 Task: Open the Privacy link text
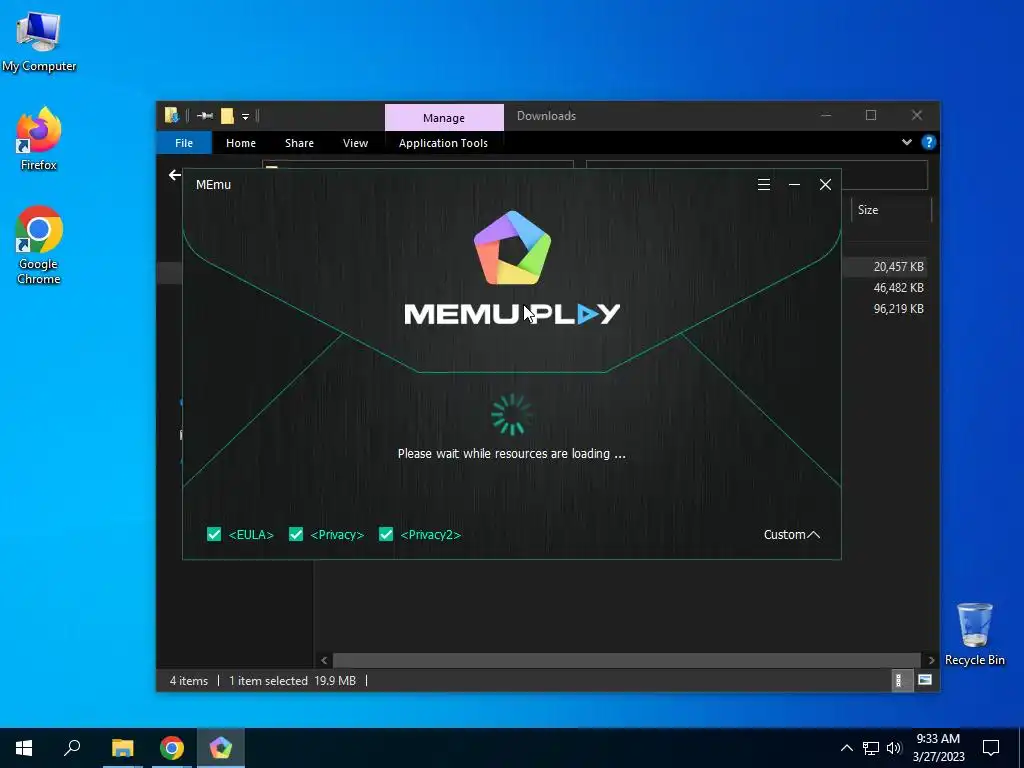[x=337, y=535]
